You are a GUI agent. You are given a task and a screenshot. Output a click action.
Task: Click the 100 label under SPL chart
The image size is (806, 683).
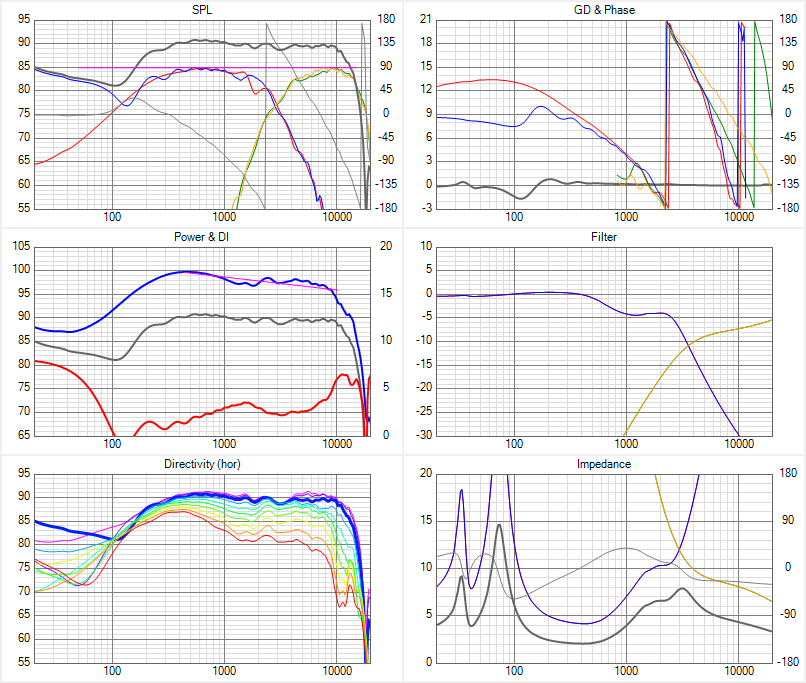point(112,217)
